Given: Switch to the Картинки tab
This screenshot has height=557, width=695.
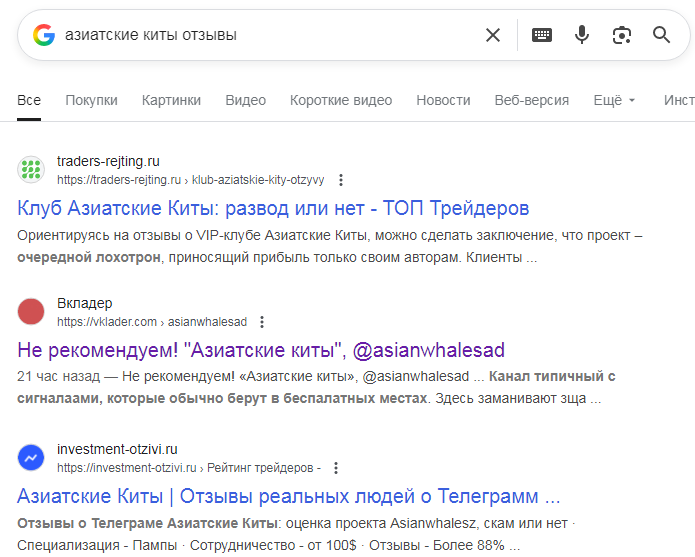Looking at the screenshot, I should [x=171, y=100].
